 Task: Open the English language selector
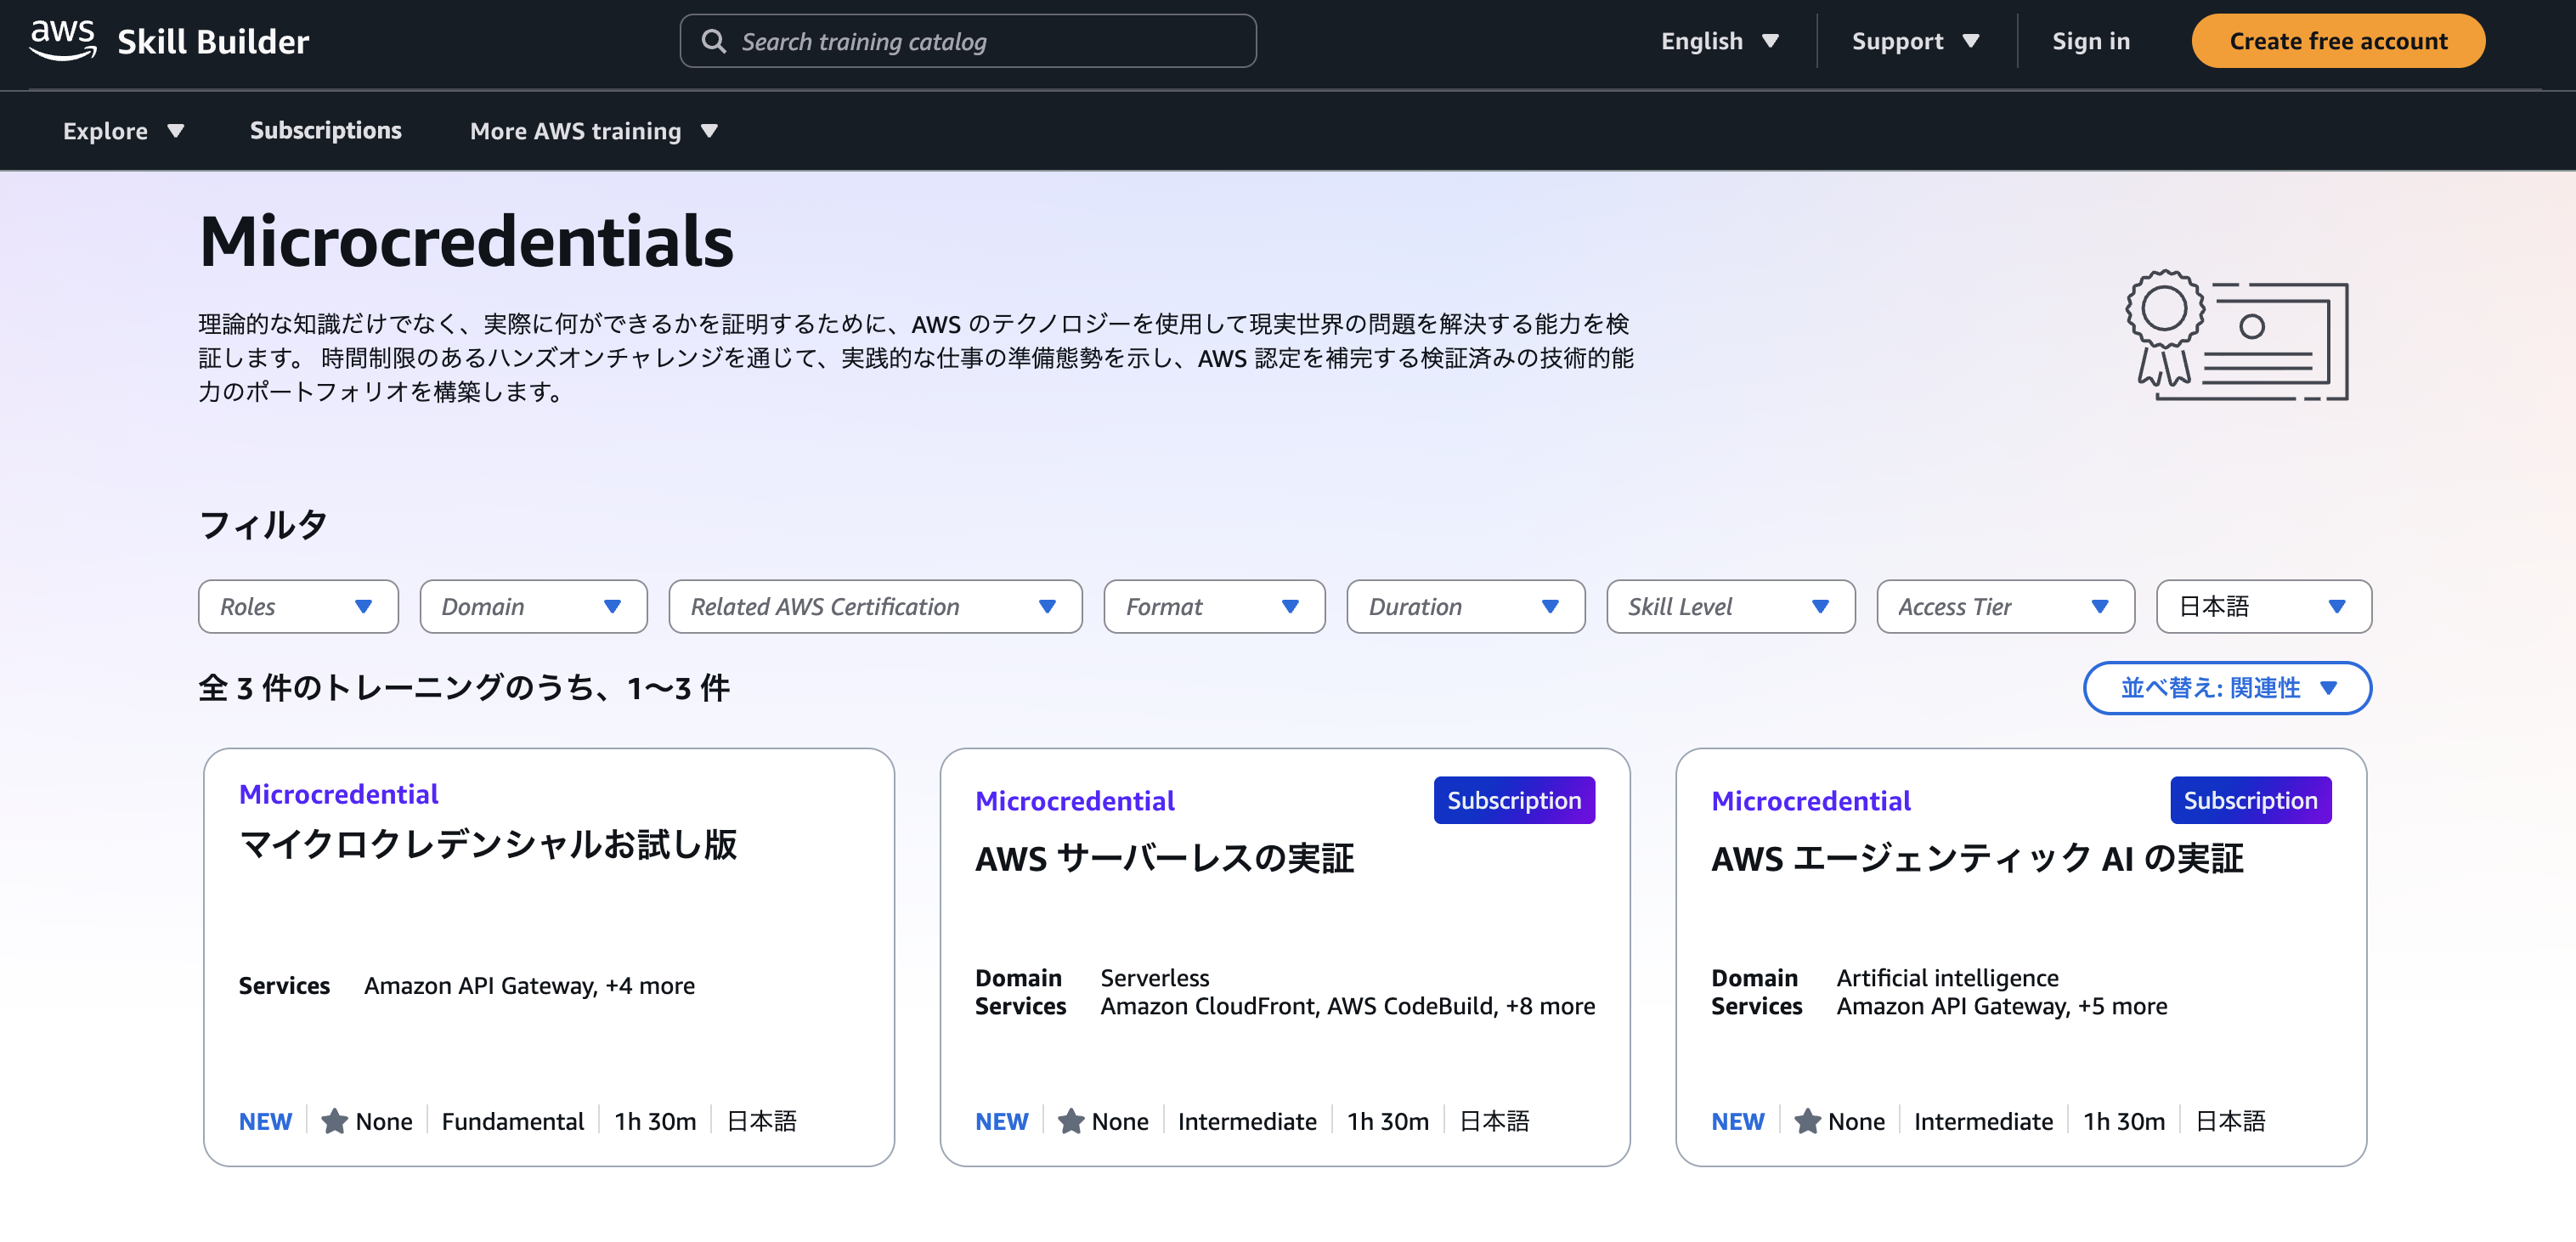click(x=1718, y=40)
